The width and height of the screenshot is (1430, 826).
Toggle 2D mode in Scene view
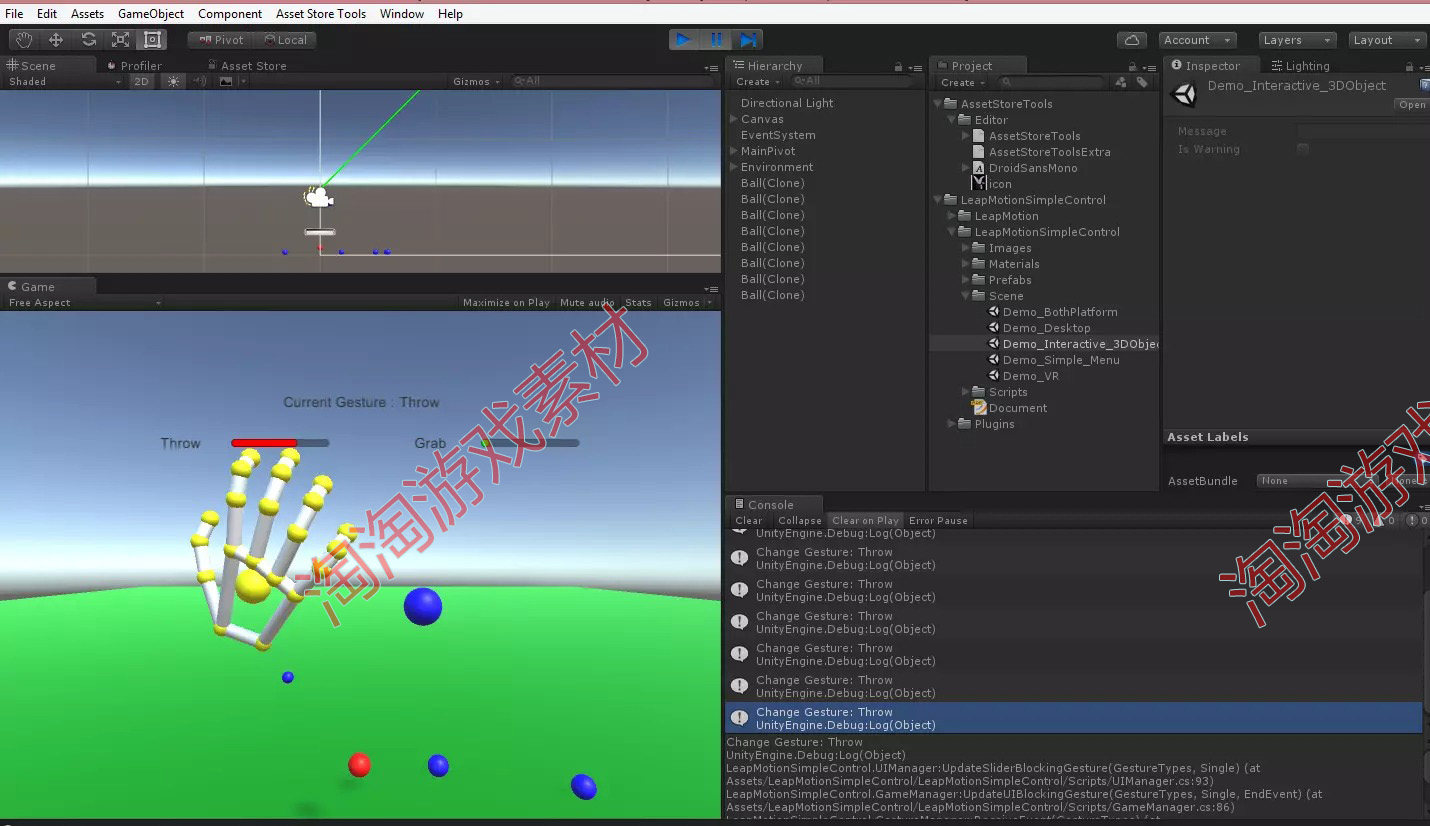[x=142, y=81]
